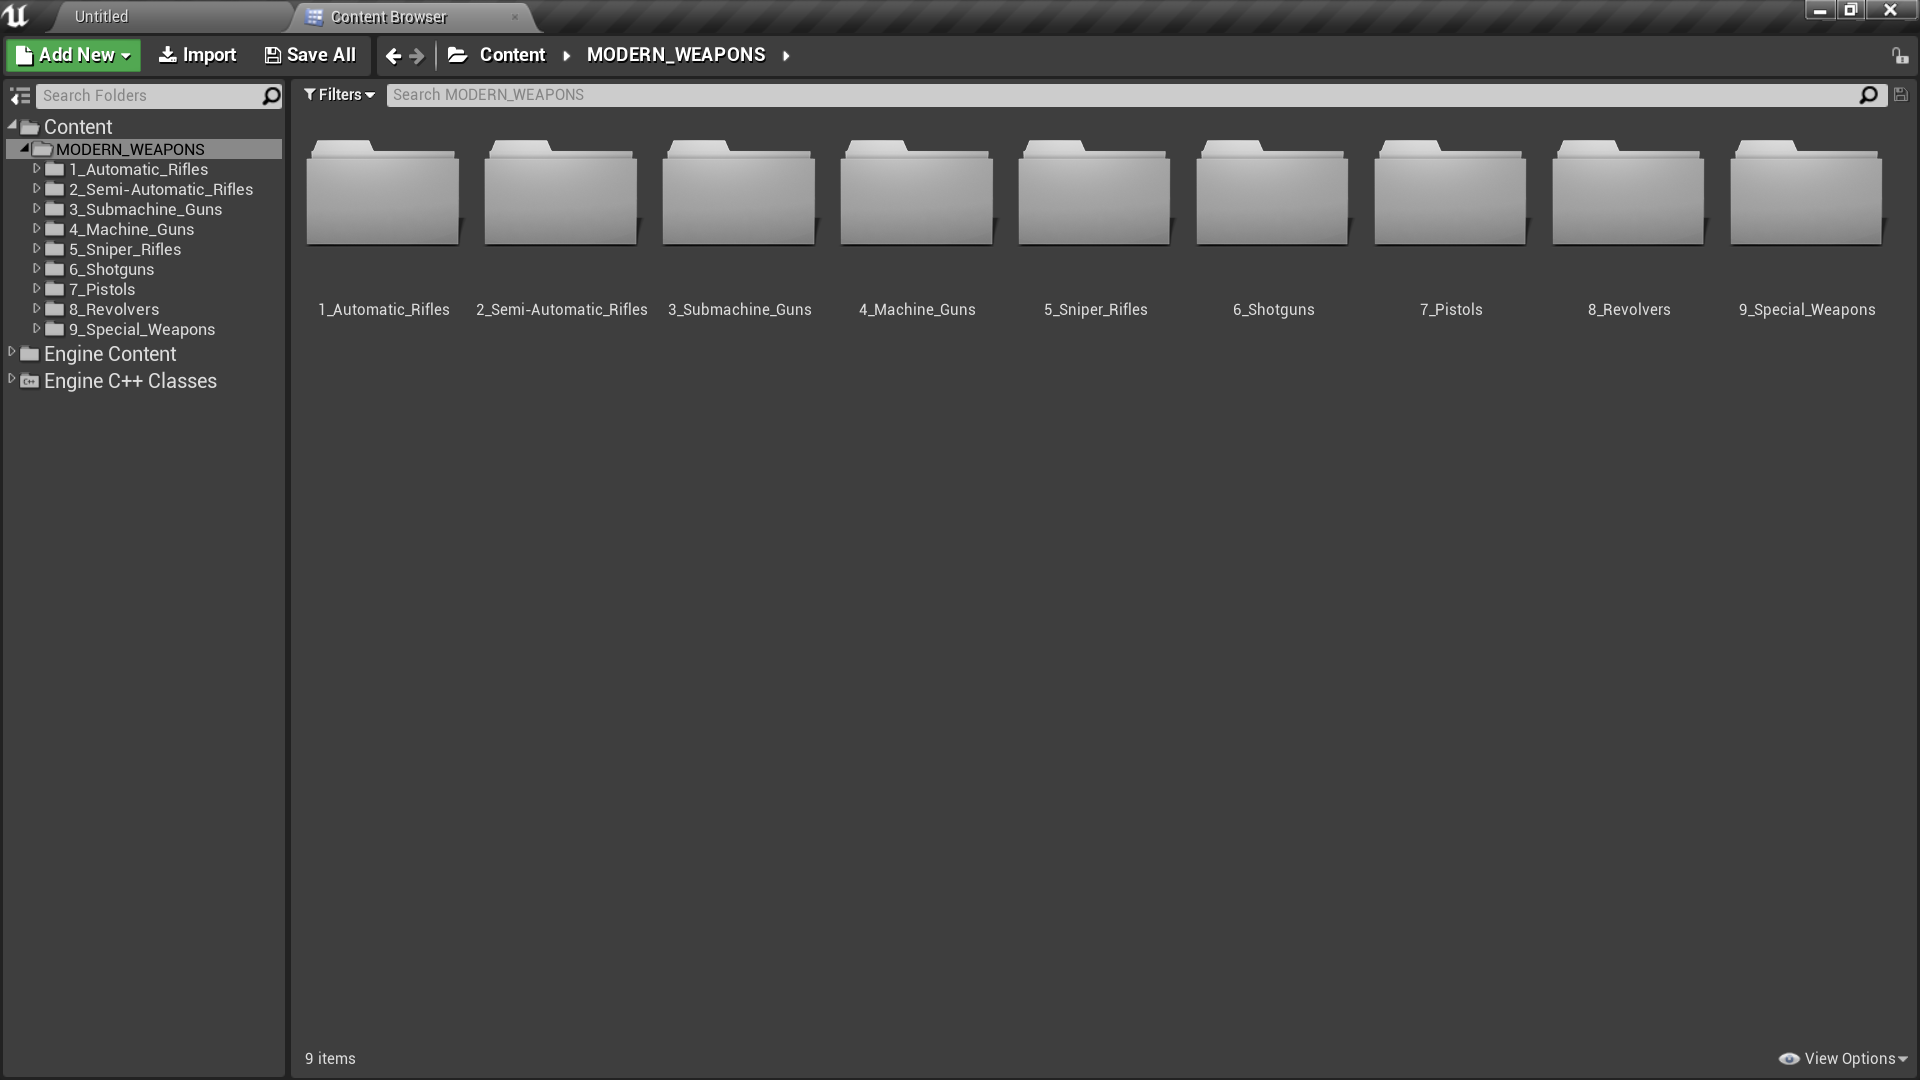Click the Search Folders input field
Viewport: 1920px width, 1080px height.
coord(149,94)
